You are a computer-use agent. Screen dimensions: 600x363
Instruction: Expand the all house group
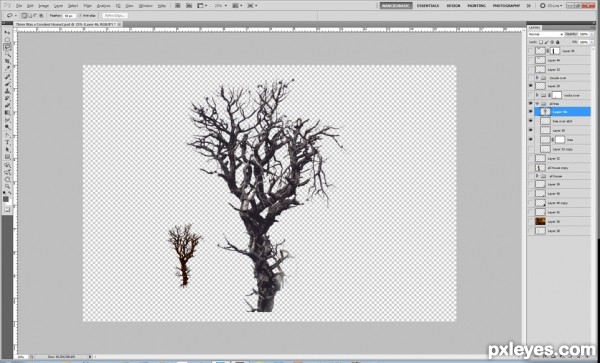[537, 176]
